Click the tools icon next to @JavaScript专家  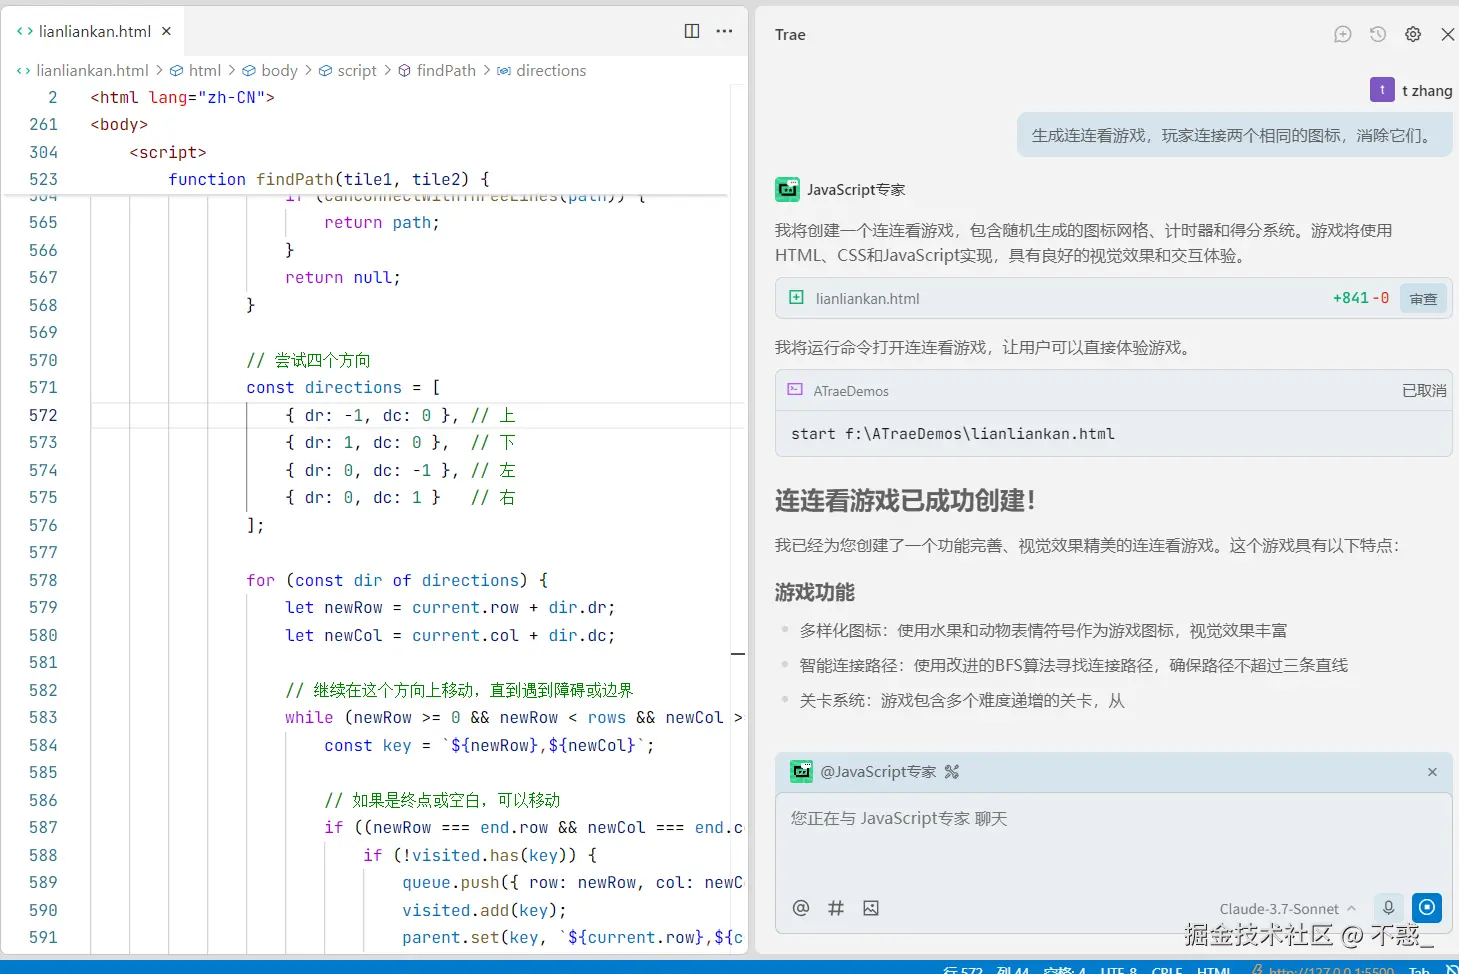pos(951,772)
